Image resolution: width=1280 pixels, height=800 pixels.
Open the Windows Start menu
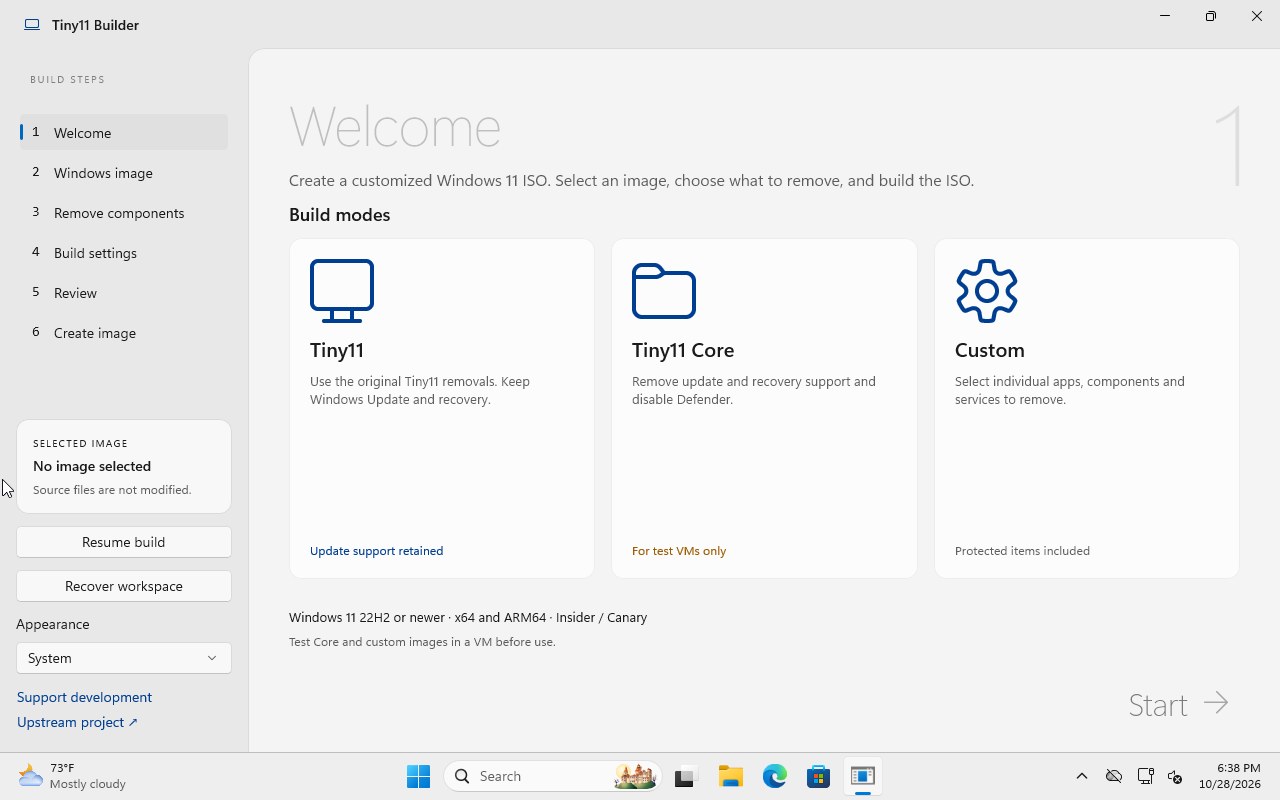pos(418,776)
